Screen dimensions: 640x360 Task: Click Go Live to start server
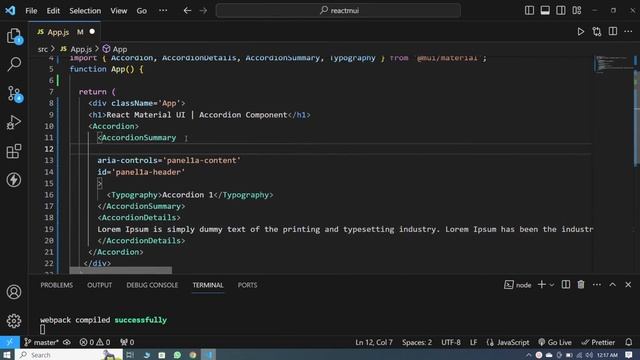tap(555, 342)
